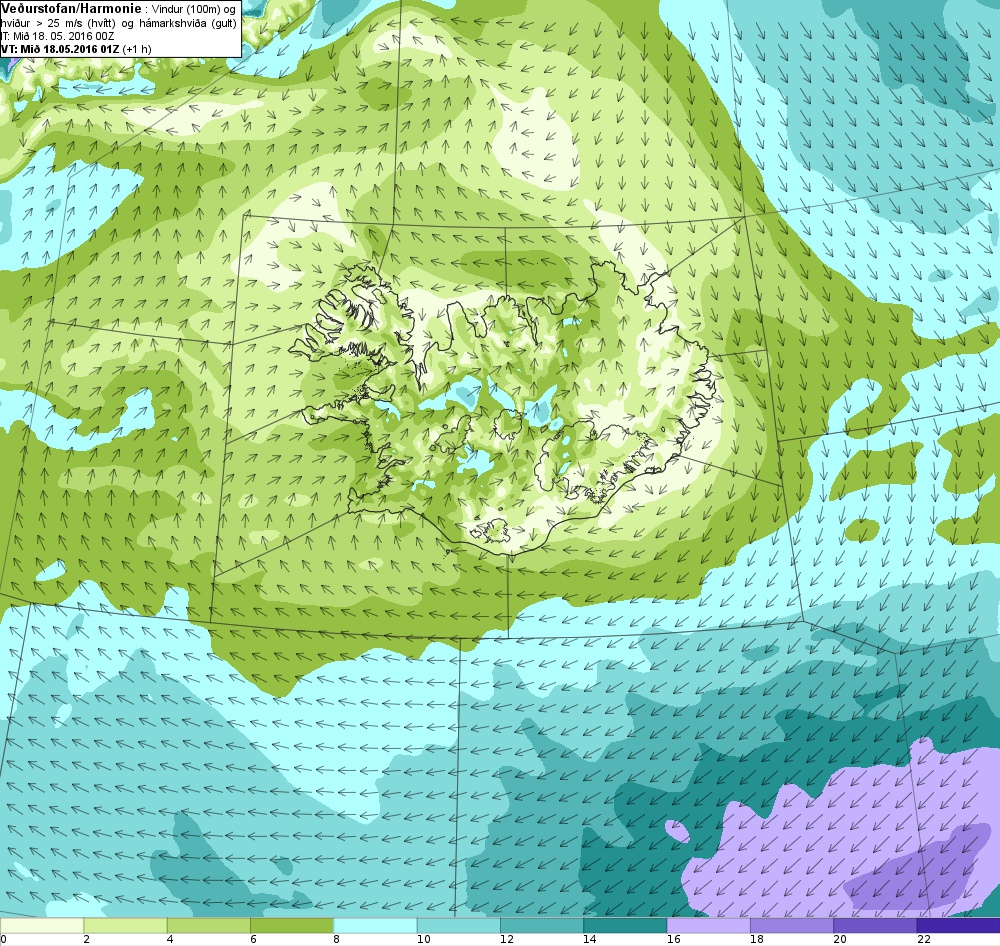
Task: Click the legend value '22'
Action: pos(923,940)
